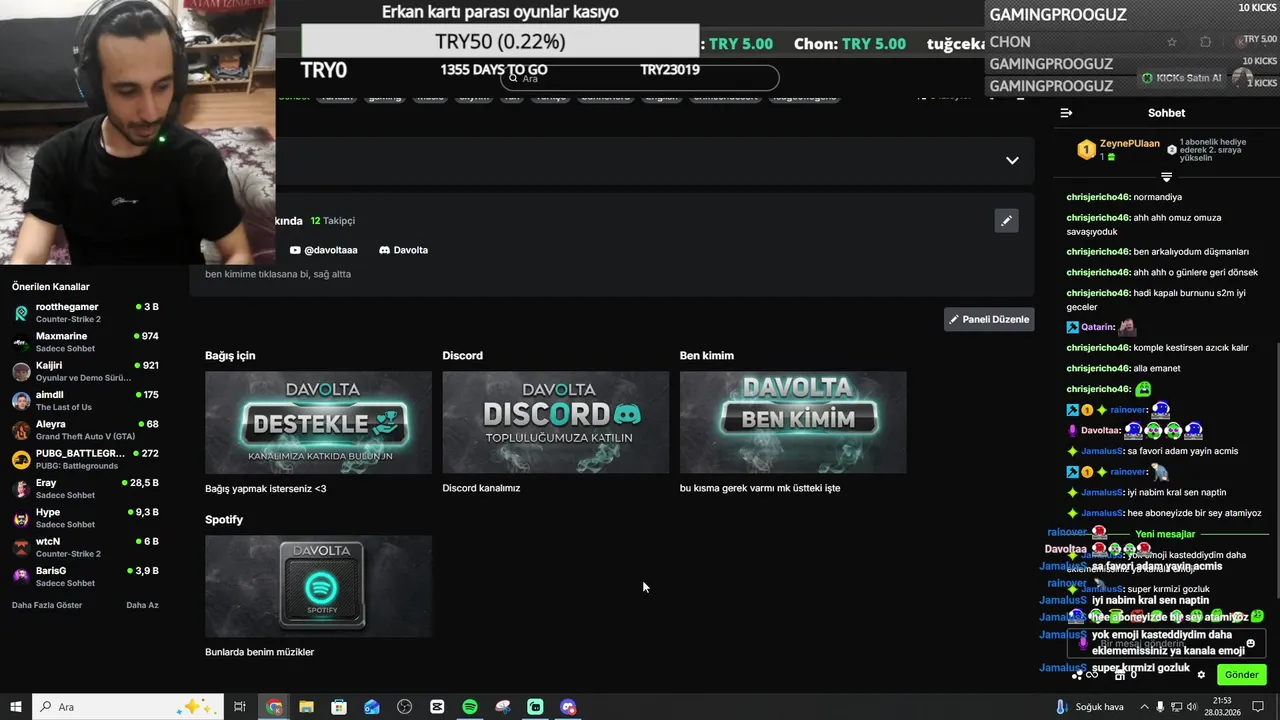
Task: Open OBS Studio from the taskbar
Action: tap(404, 707)
